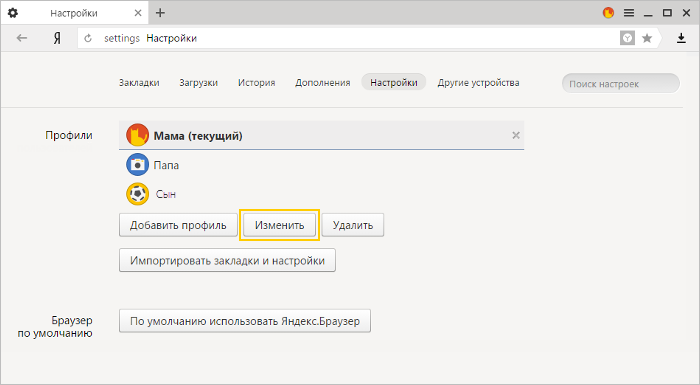
Task: Go to История tab
Action: [256, 83]
